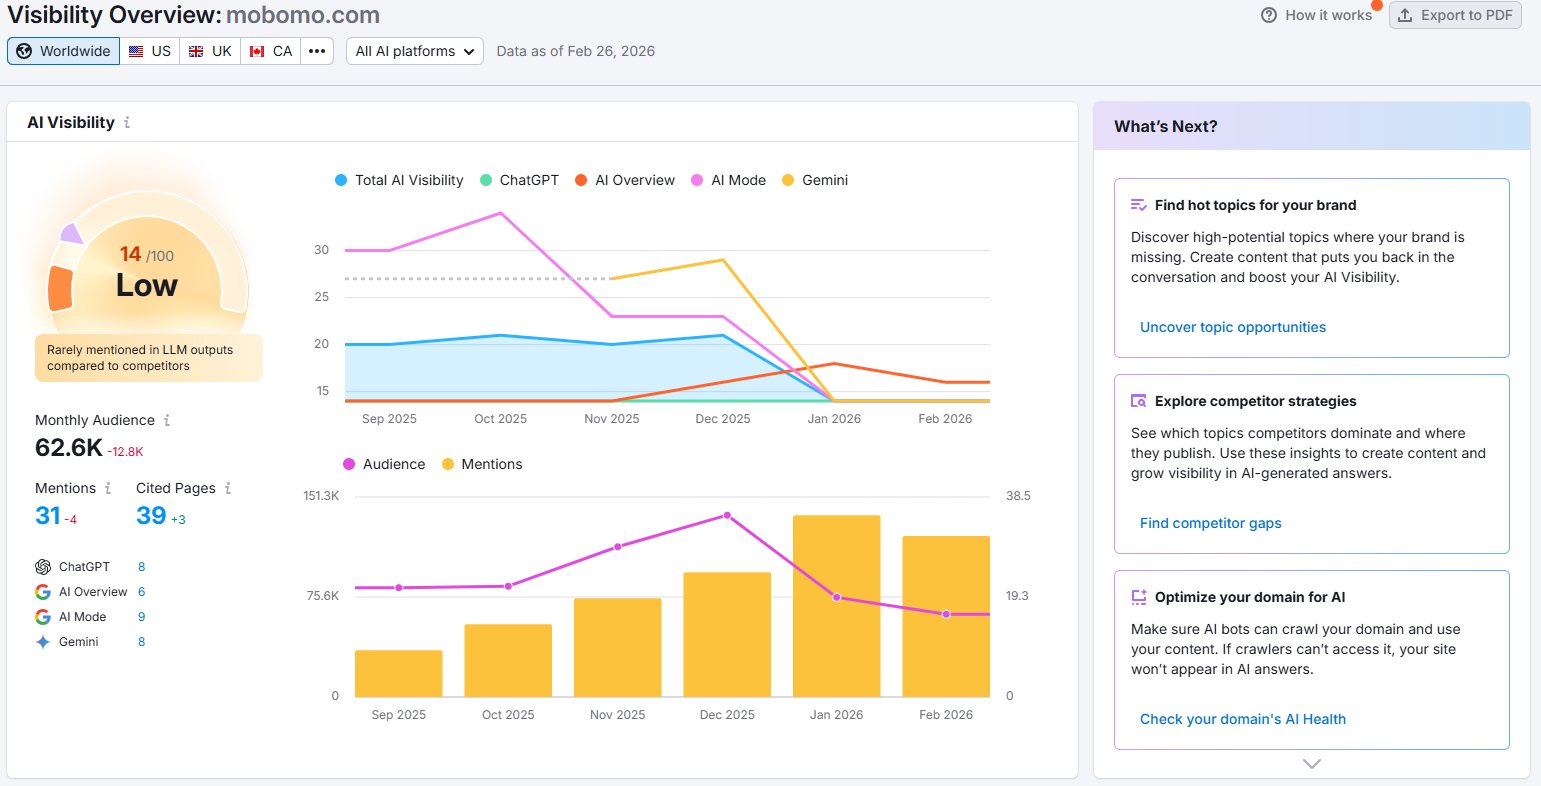
Task: Click the Nov 2025 mentions bar
Action: (617, 647)
